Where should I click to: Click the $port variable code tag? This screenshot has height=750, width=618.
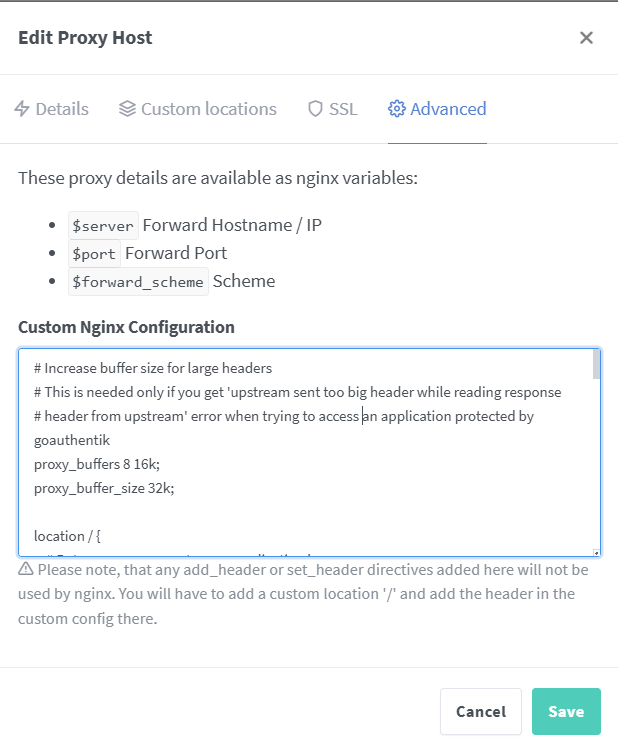(x=94, y=253)
